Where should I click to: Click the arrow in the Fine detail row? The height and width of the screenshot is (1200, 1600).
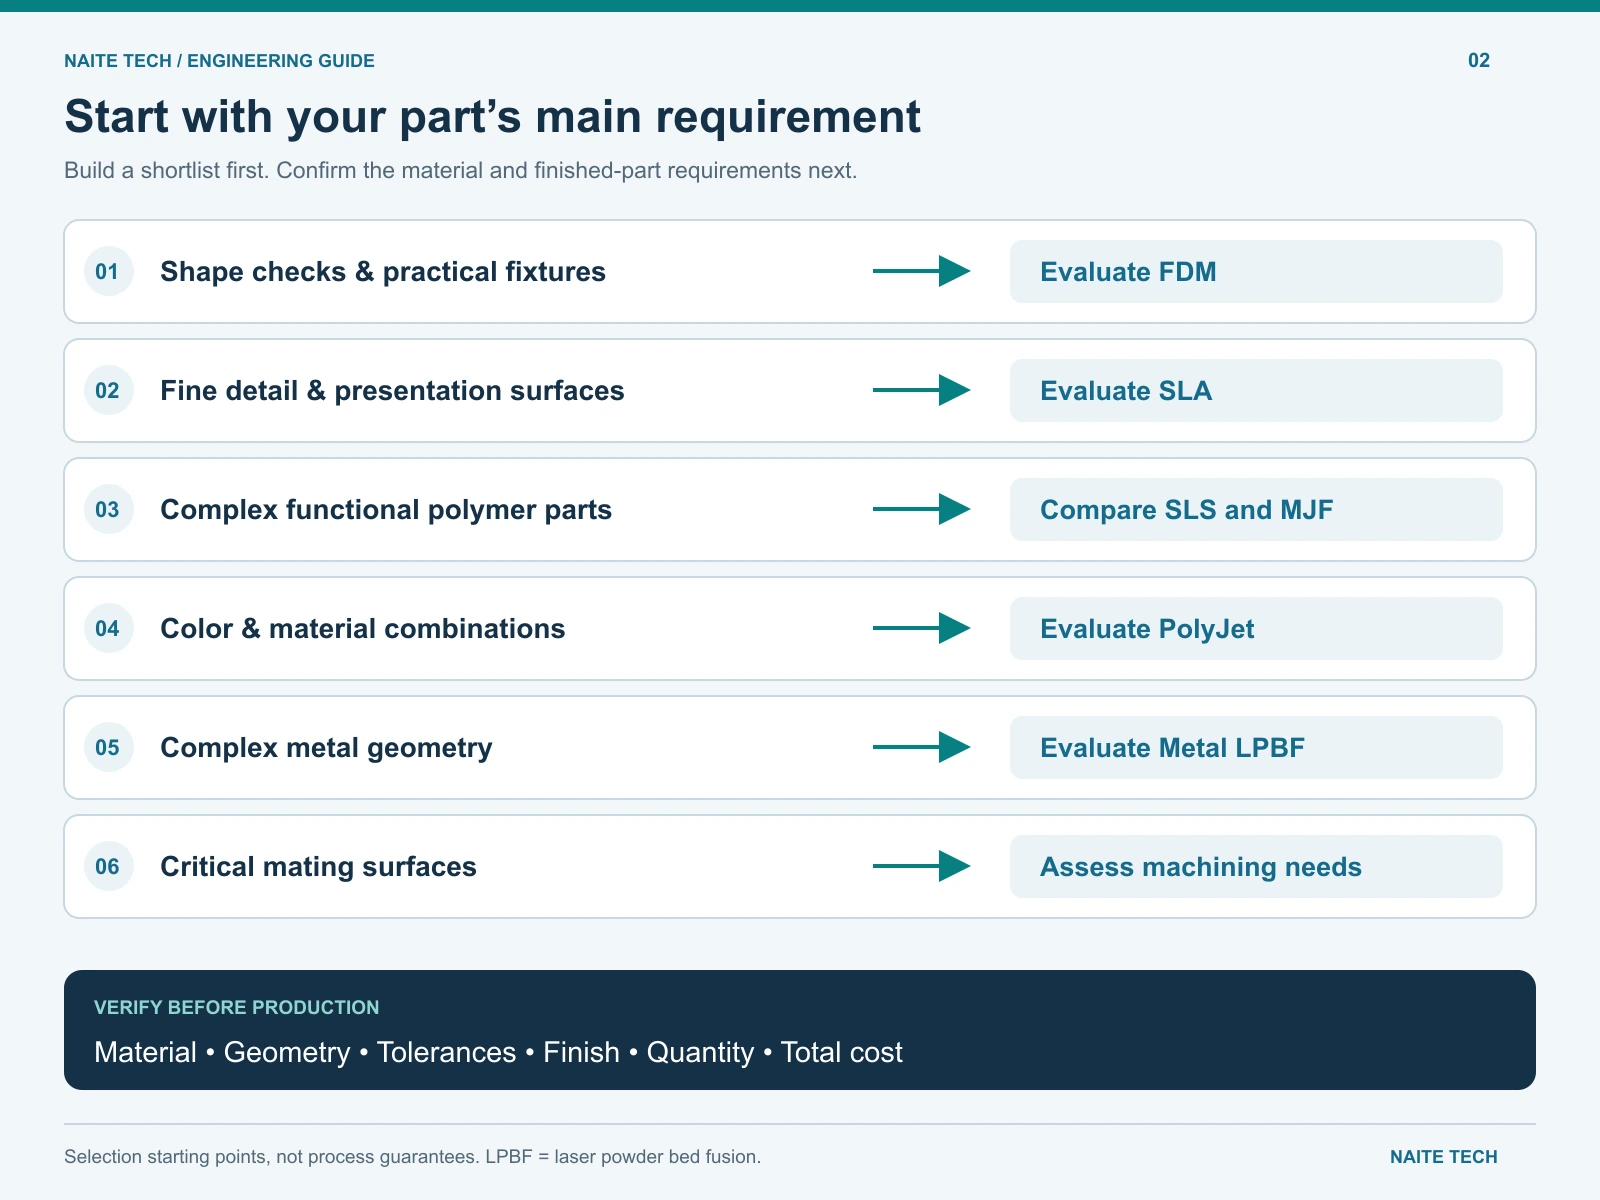point(921,390)
